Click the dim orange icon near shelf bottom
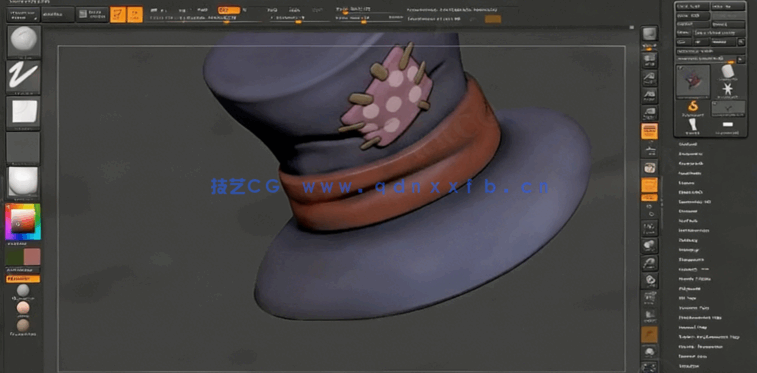757x373 pixels. [x=649, y=334]
